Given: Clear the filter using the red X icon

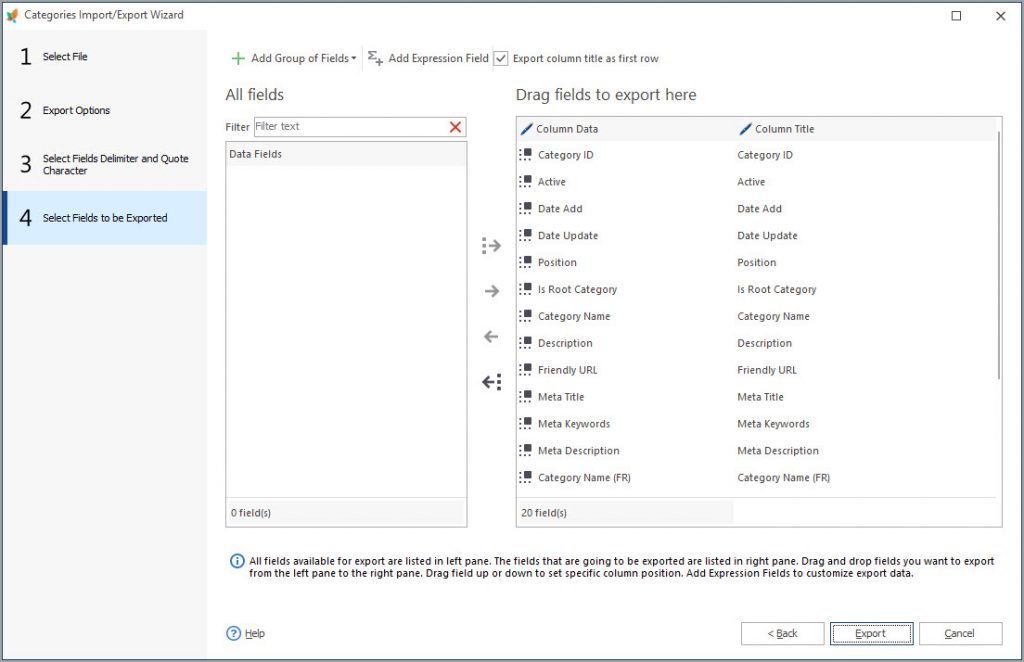Looking at the screenshot, I should (x=456, y=127).
